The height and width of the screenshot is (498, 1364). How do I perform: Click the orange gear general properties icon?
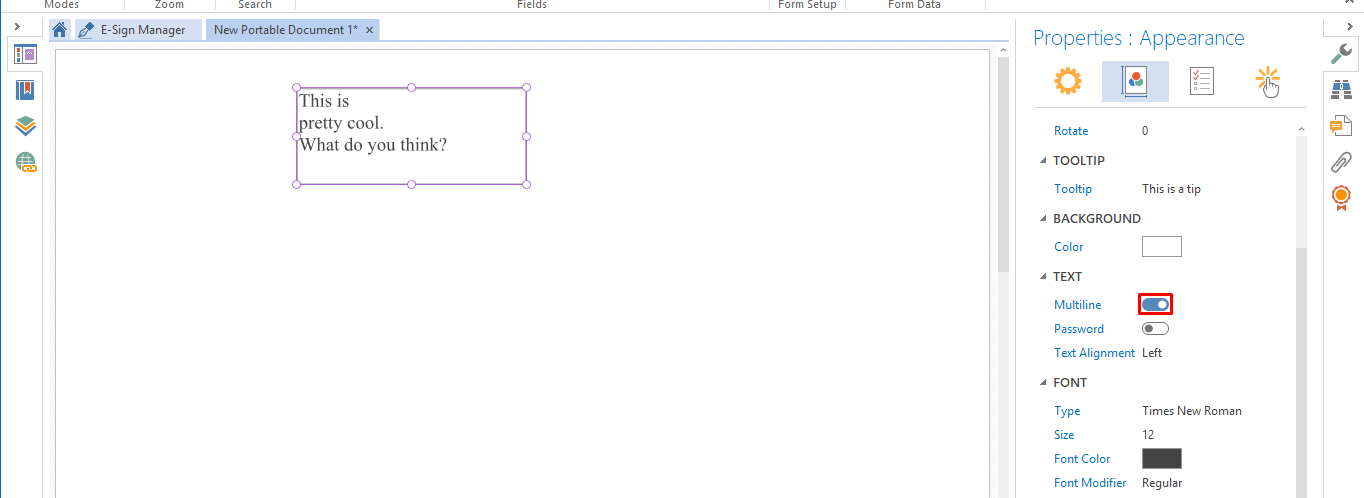[x=1067, y=82]
